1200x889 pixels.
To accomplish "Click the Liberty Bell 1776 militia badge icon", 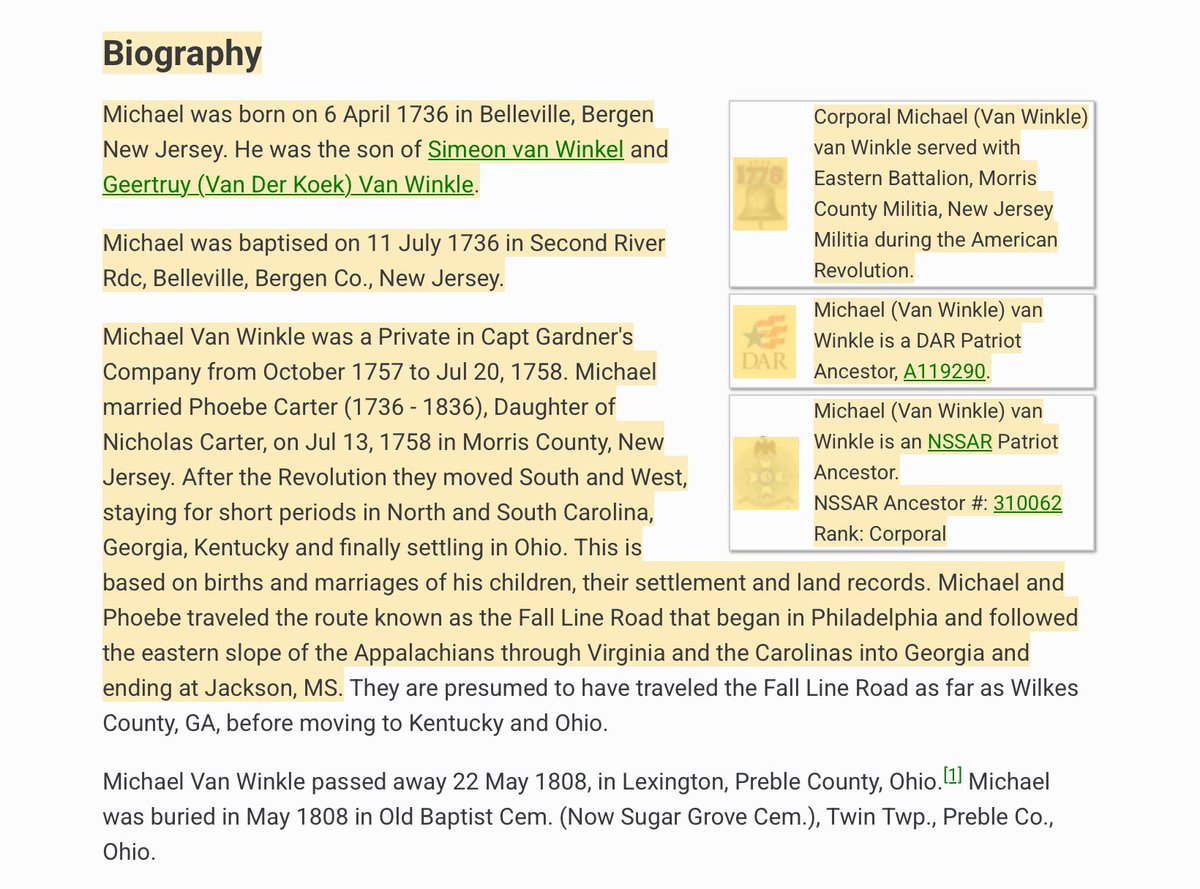I will pyautogui.click(x=761, y=194).
